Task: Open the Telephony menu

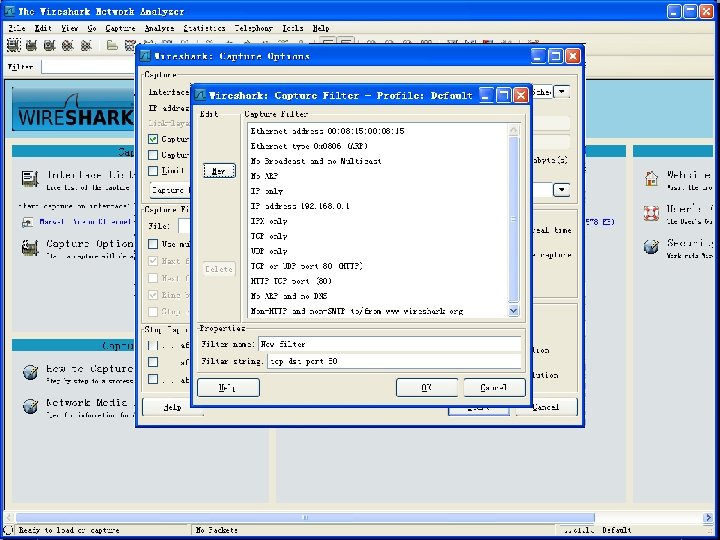Action: (x=253, y=28)
